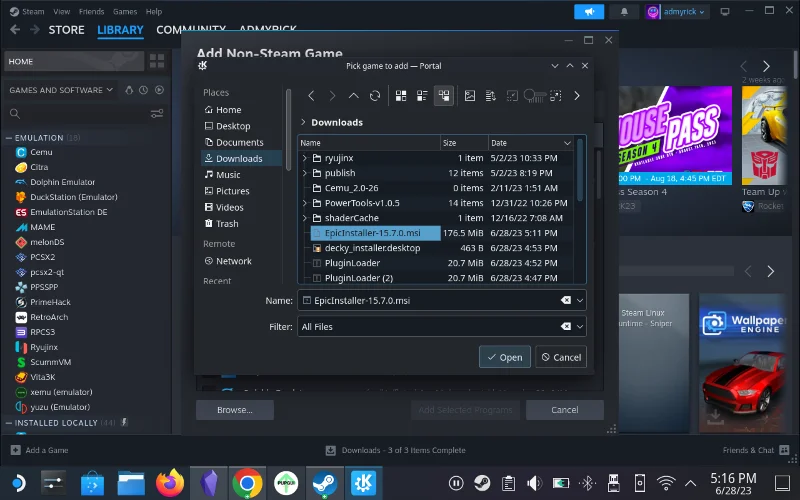Open Games and Software filter dropdown
800x500 pixels.
pos(61,90)
